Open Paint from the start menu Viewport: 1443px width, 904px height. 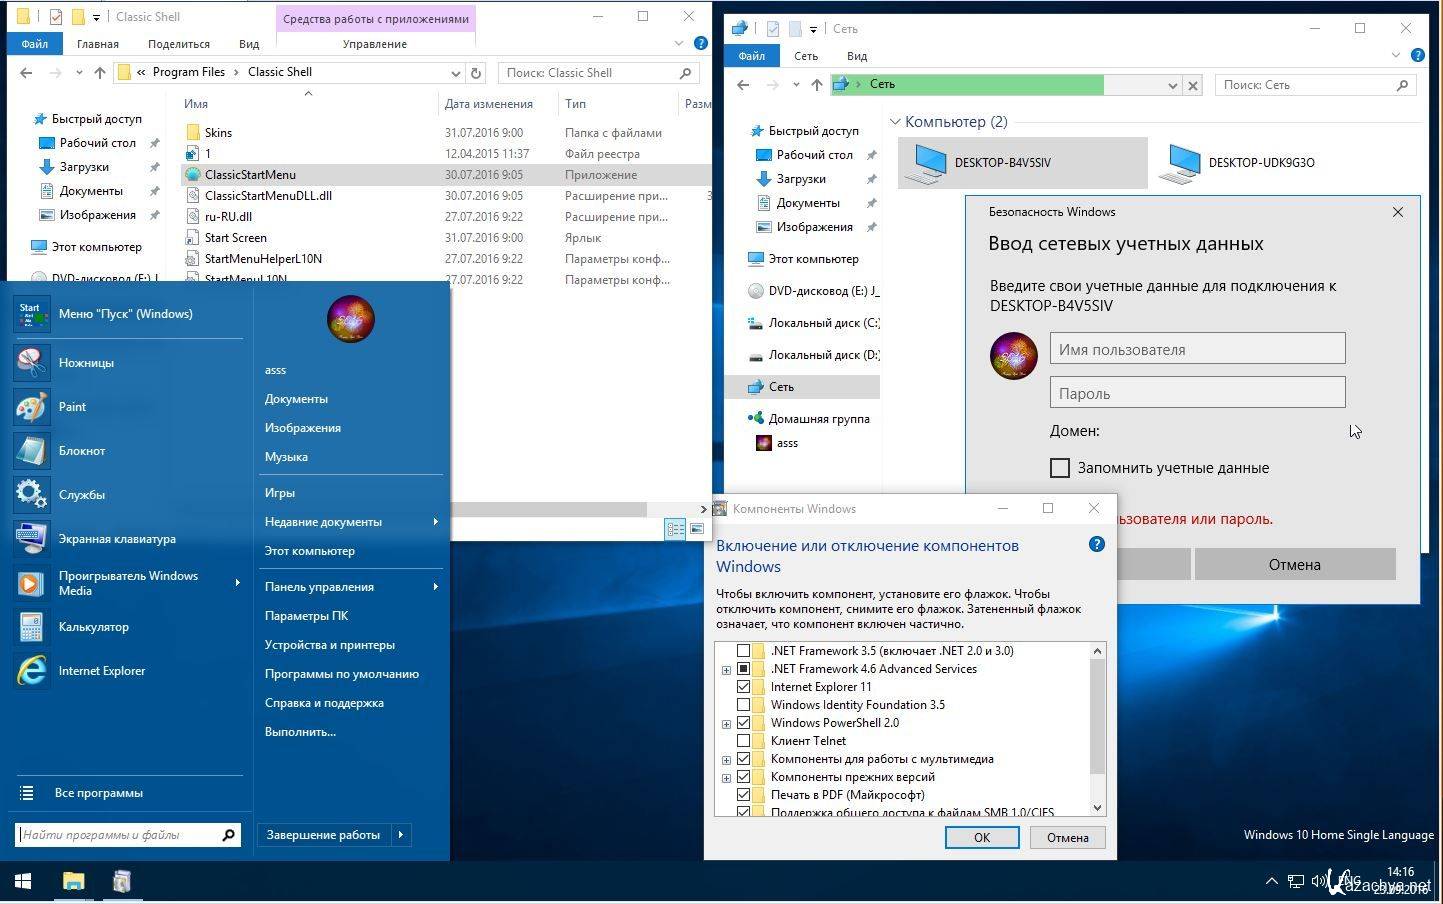(72, 407)
